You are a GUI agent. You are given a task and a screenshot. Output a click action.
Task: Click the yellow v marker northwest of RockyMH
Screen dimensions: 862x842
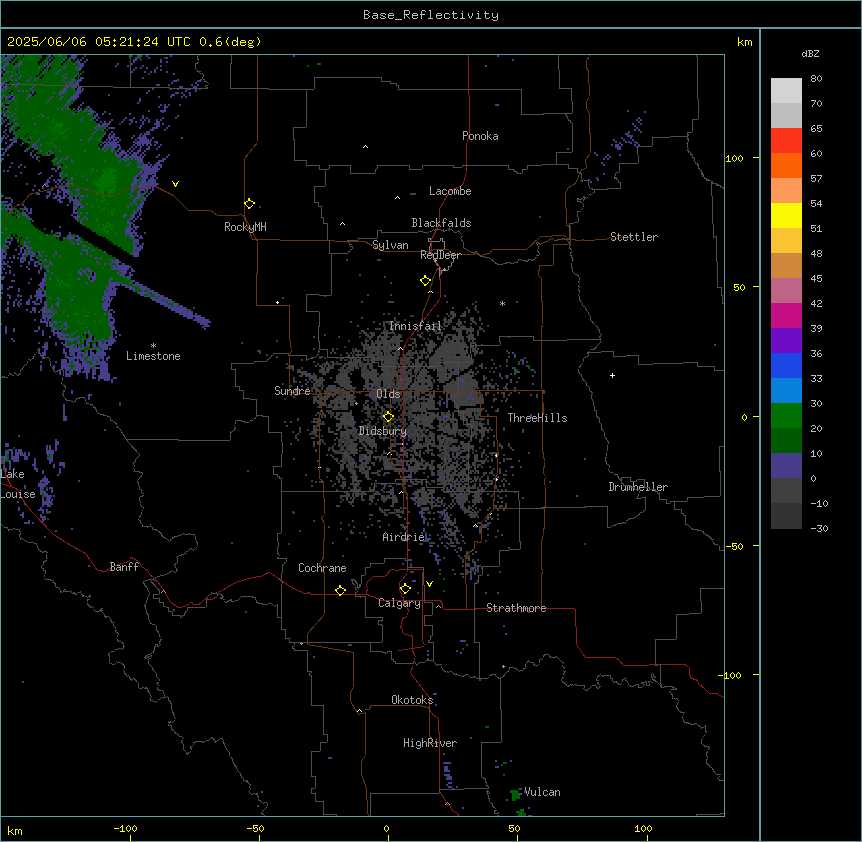point(175,184)
